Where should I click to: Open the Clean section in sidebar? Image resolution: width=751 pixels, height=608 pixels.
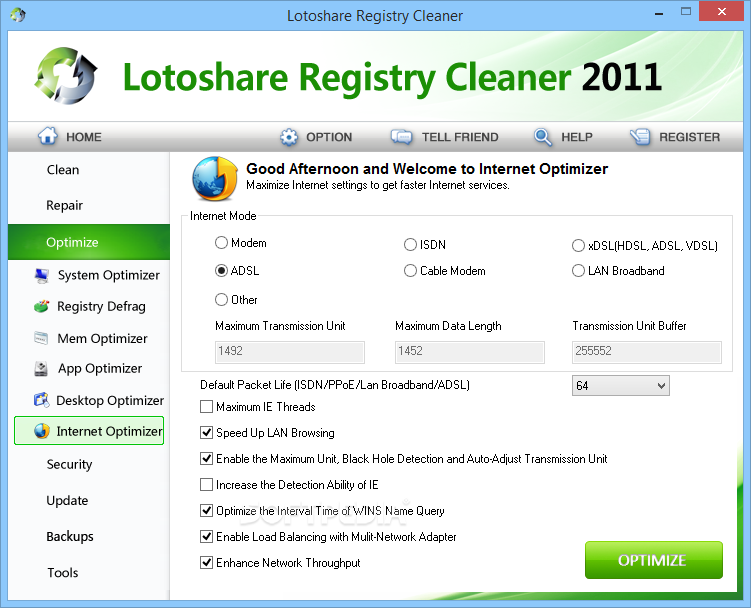(x=63, y=170)
